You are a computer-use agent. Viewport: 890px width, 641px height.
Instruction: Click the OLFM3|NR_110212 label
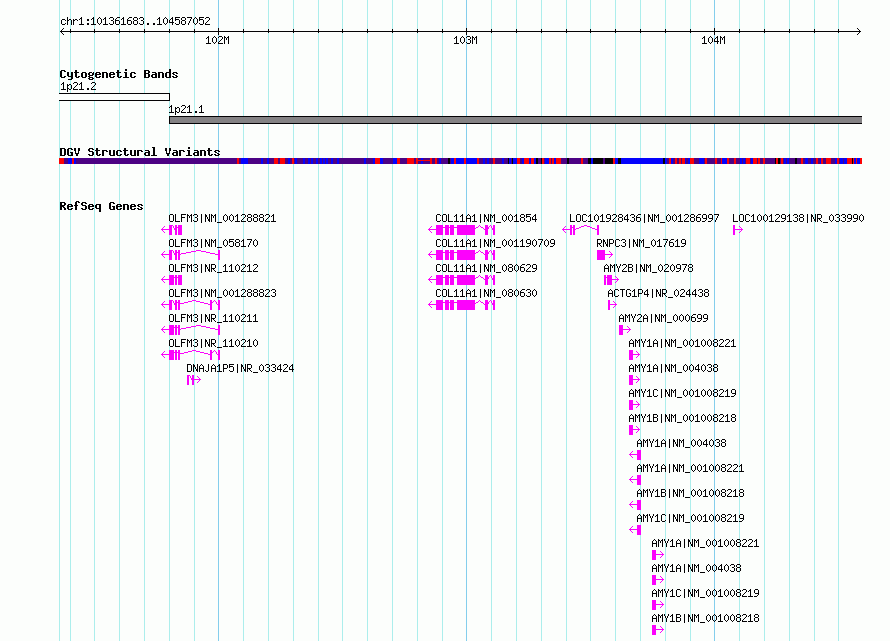point(213,268)
